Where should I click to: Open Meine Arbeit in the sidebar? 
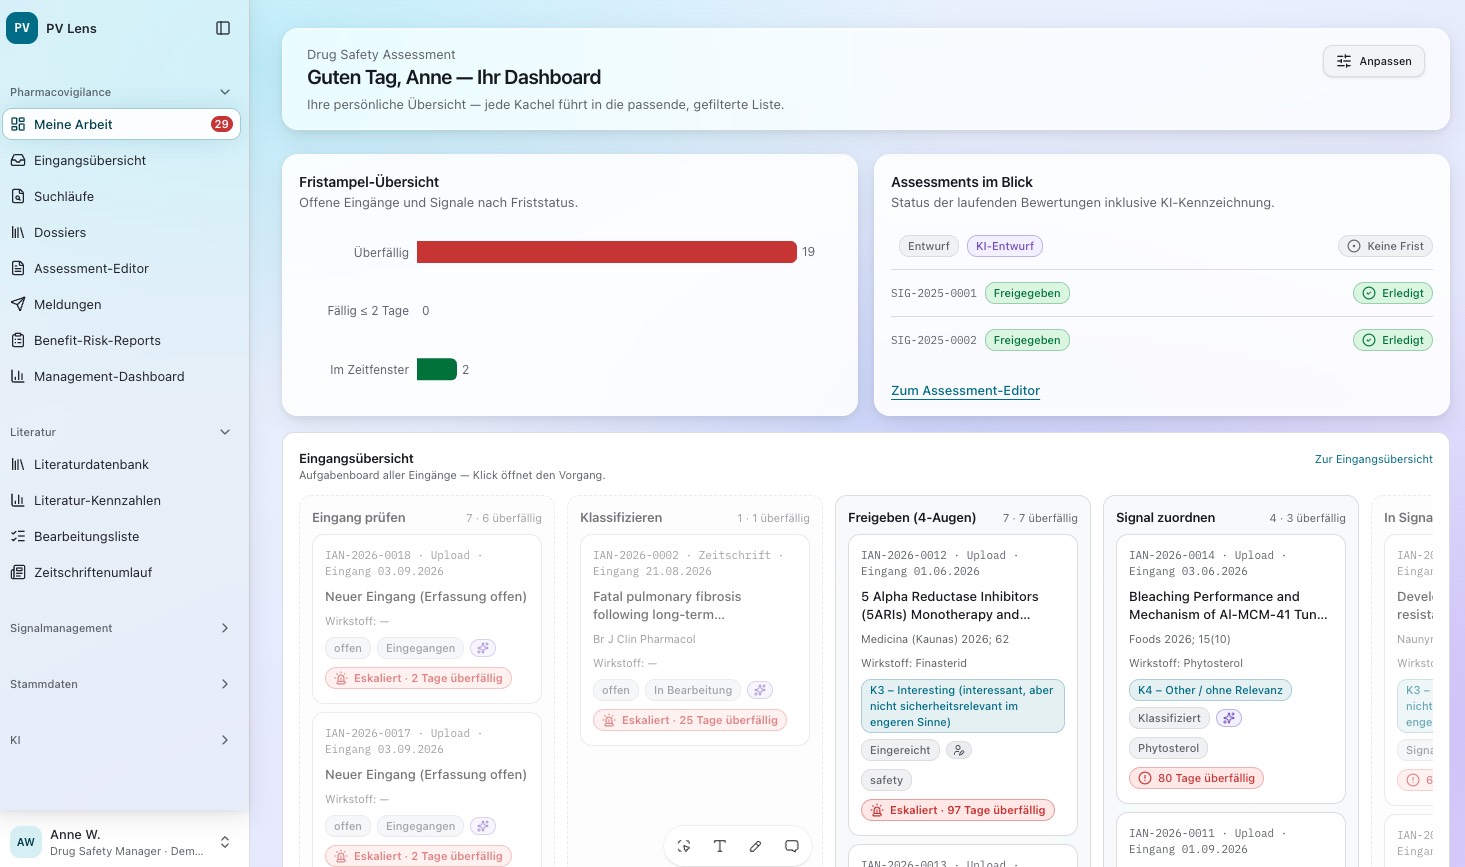tap(121, 124)
